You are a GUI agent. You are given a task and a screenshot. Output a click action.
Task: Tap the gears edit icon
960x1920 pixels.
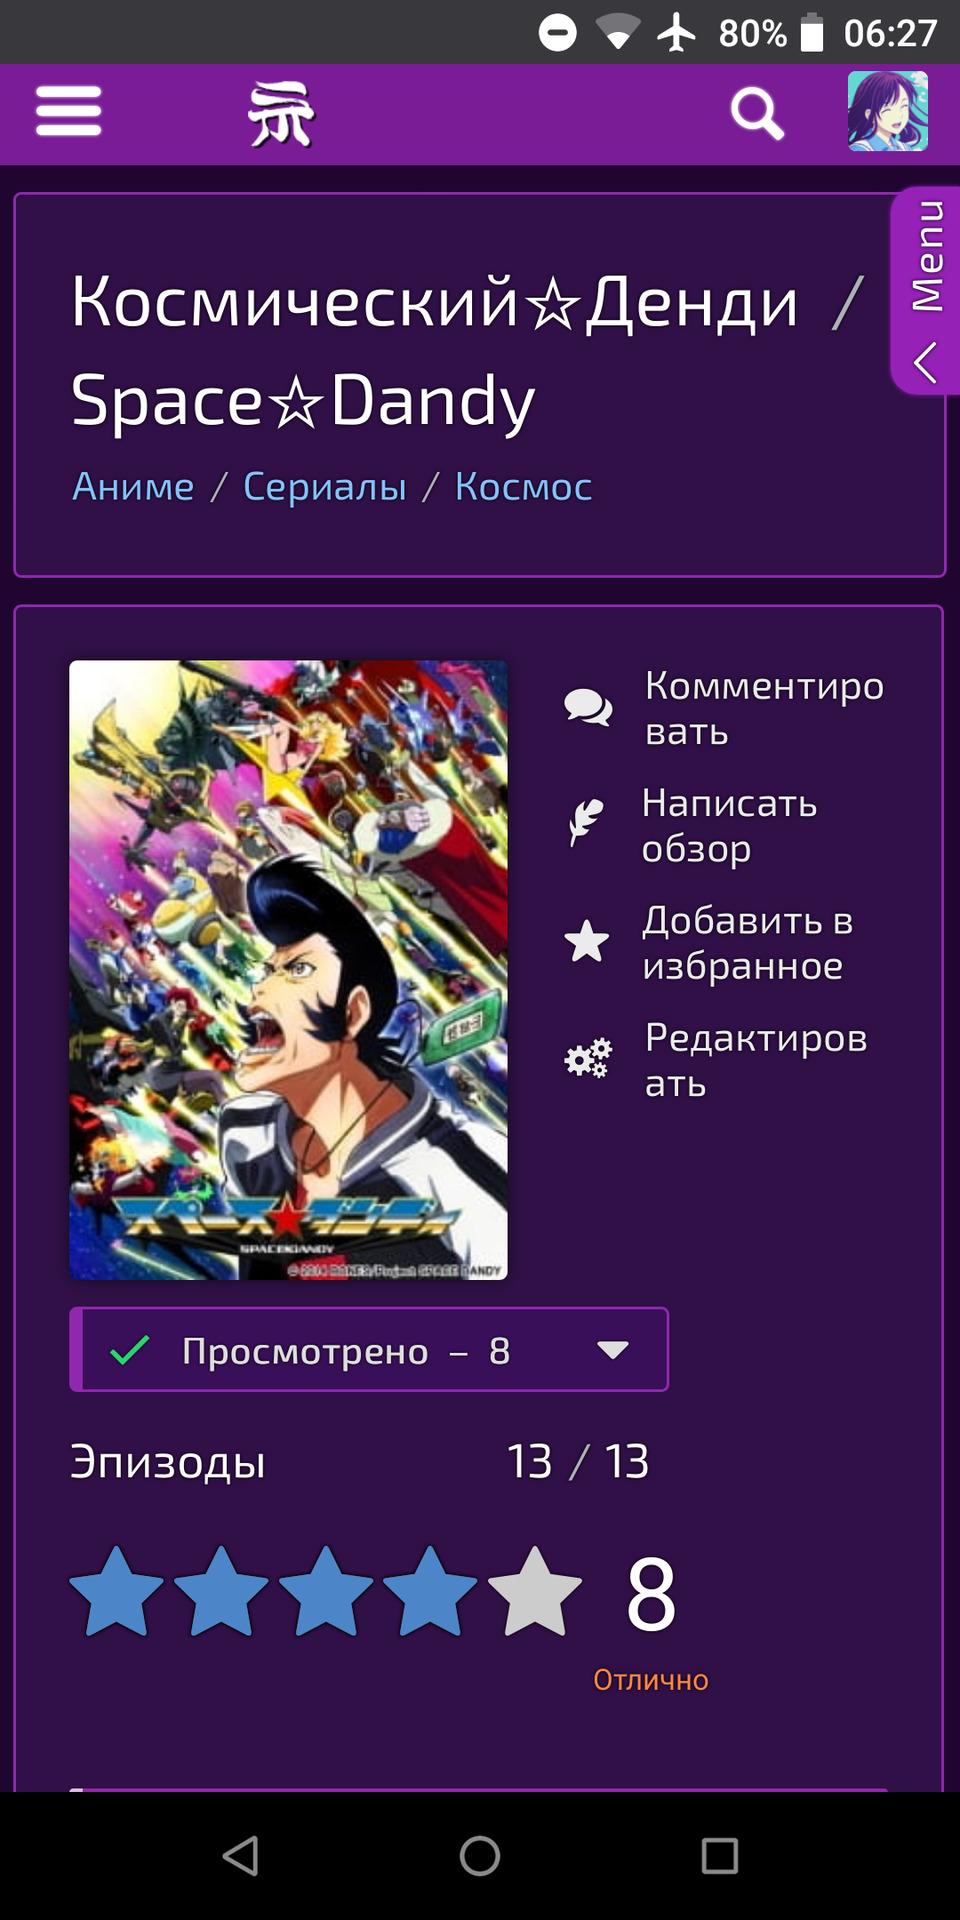[588, 1058]
